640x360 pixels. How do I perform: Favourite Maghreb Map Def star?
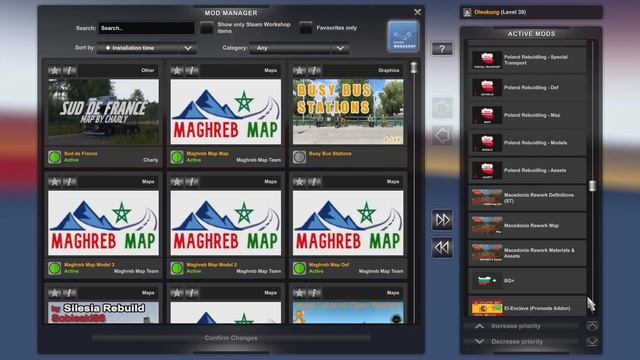coord(300,181)
